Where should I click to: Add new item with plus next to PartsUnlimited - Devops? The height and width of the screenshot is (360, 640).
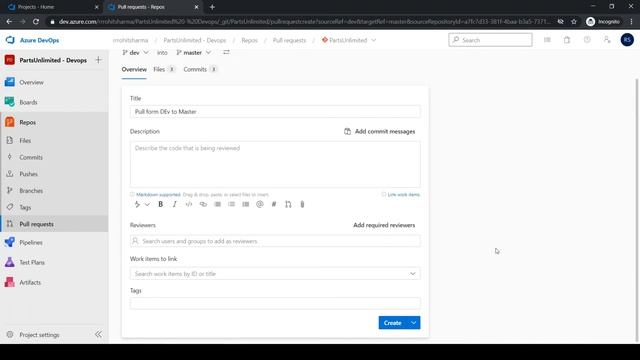pos(98,60)
